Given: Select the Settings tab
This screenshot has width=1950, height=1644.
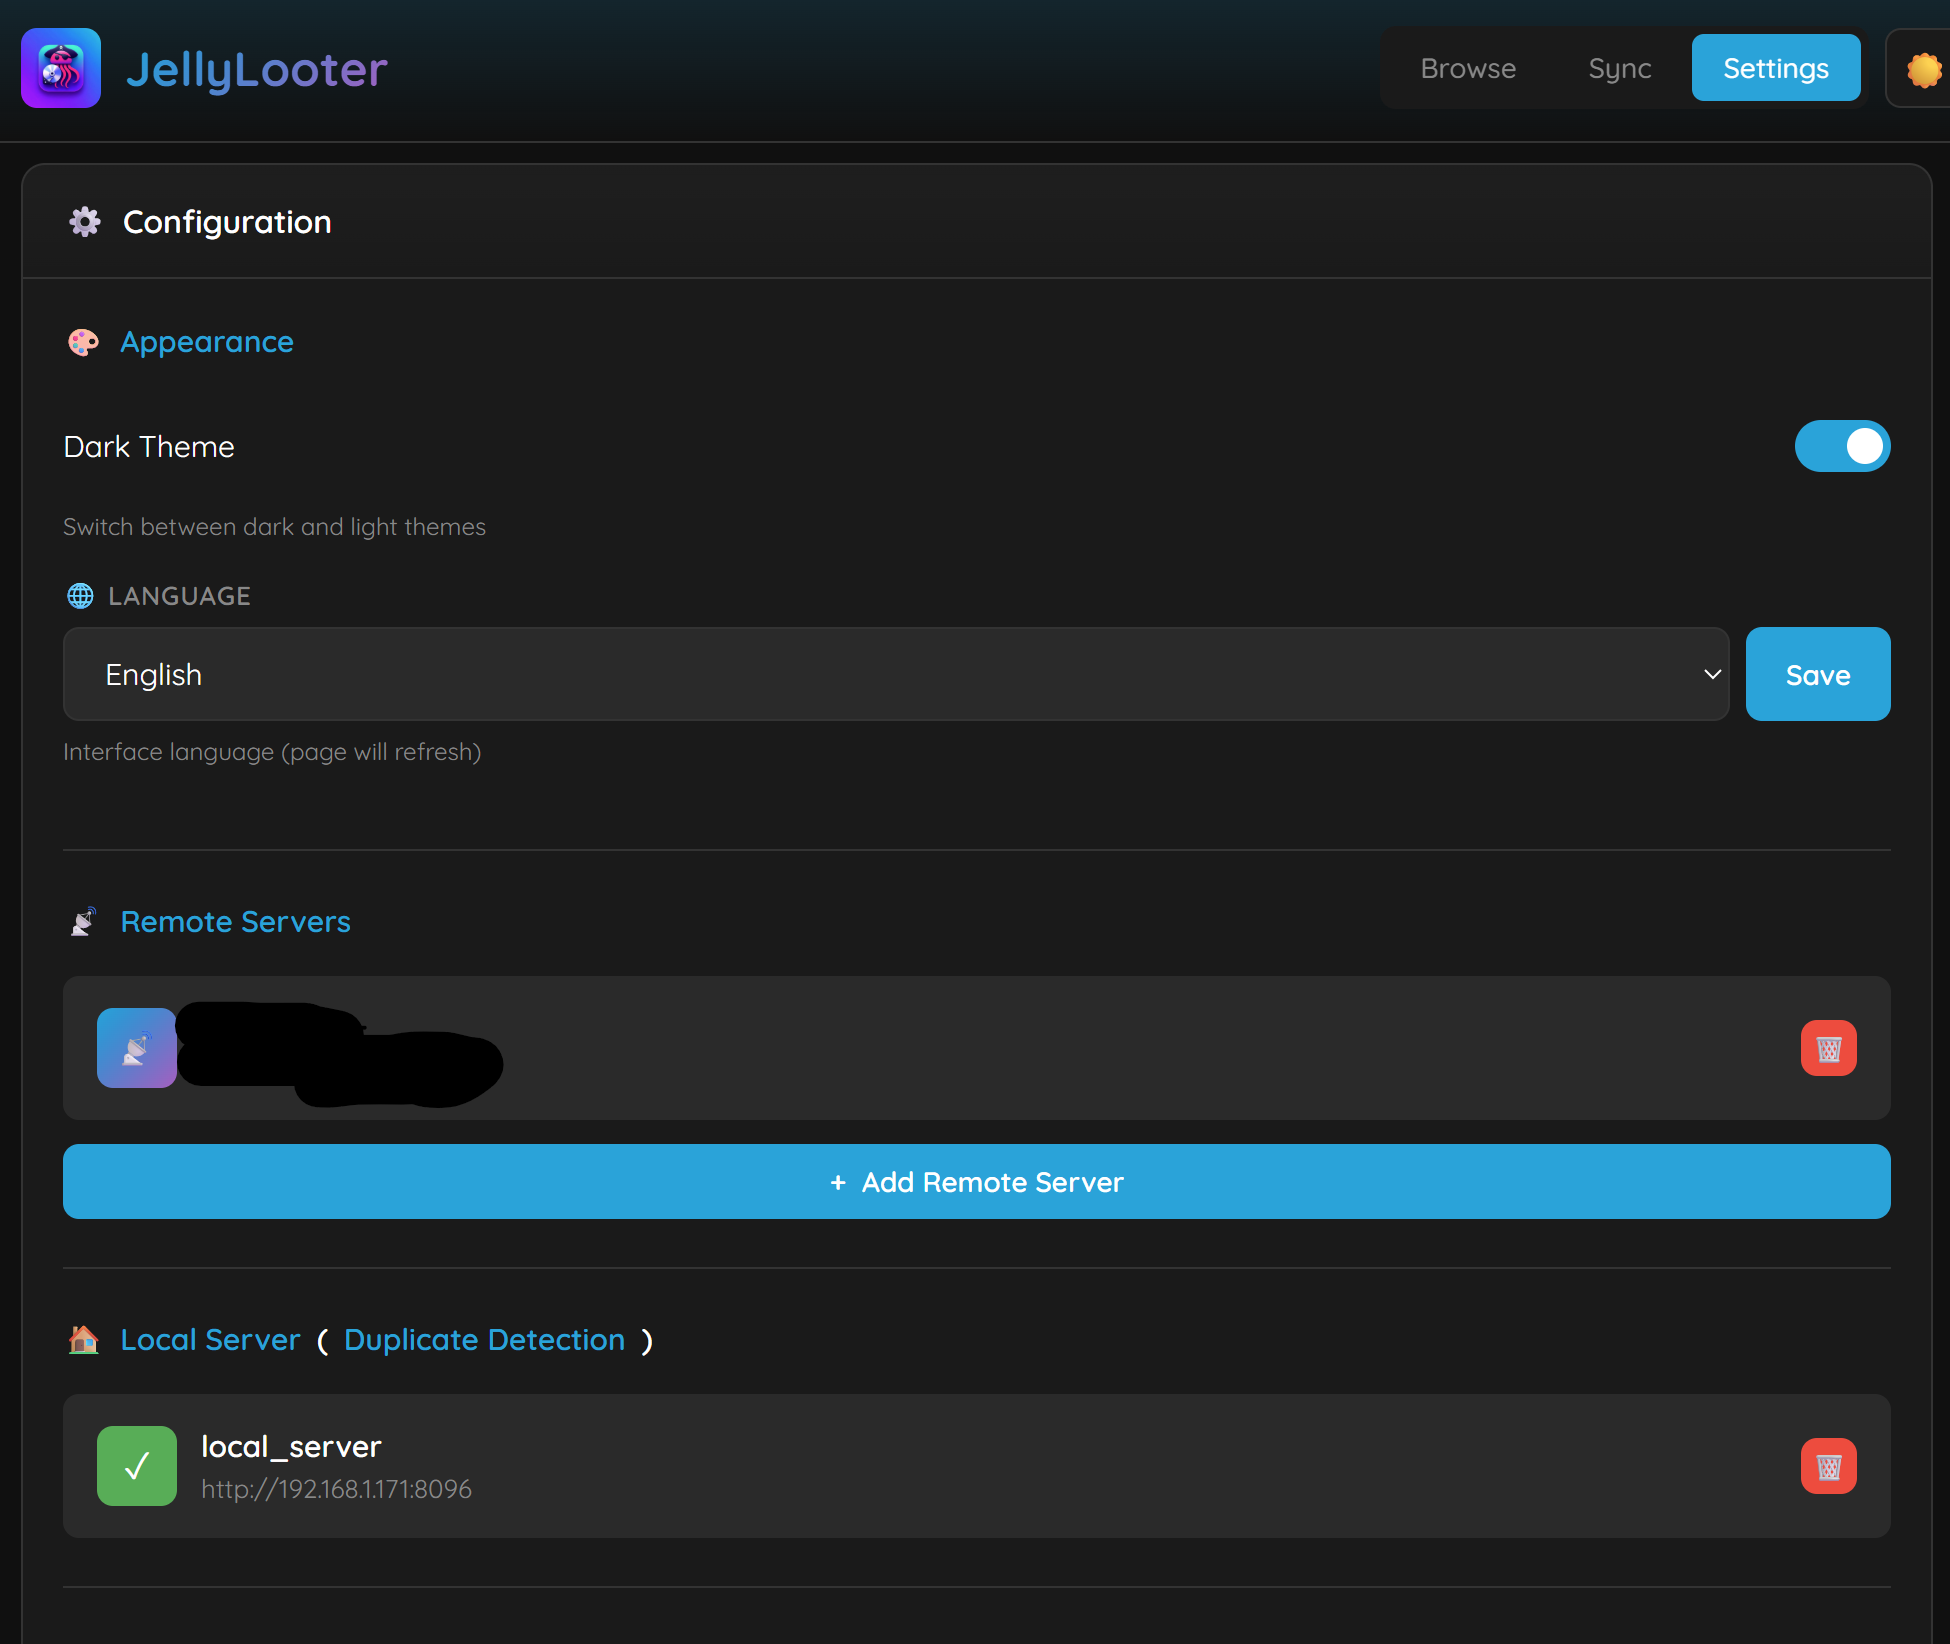Looking at the screenshot, I should [1775, 68].
